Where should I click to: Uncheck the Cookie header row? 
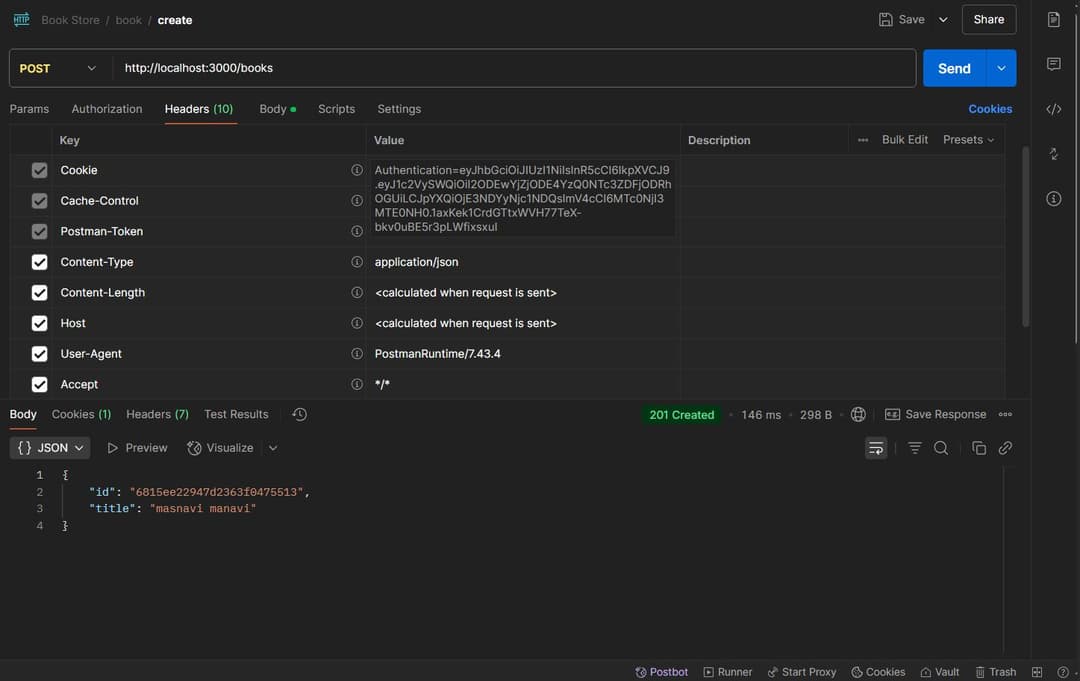click(39, 170)
